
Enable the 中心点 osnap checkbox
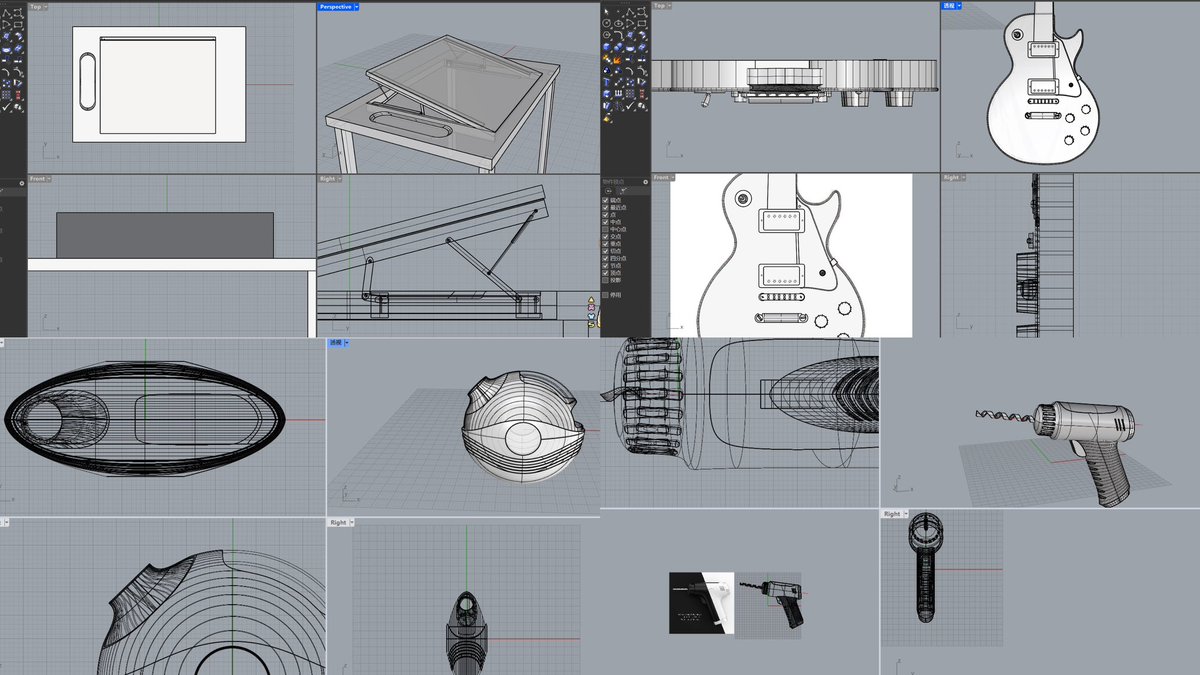click(x=605, y=230)
